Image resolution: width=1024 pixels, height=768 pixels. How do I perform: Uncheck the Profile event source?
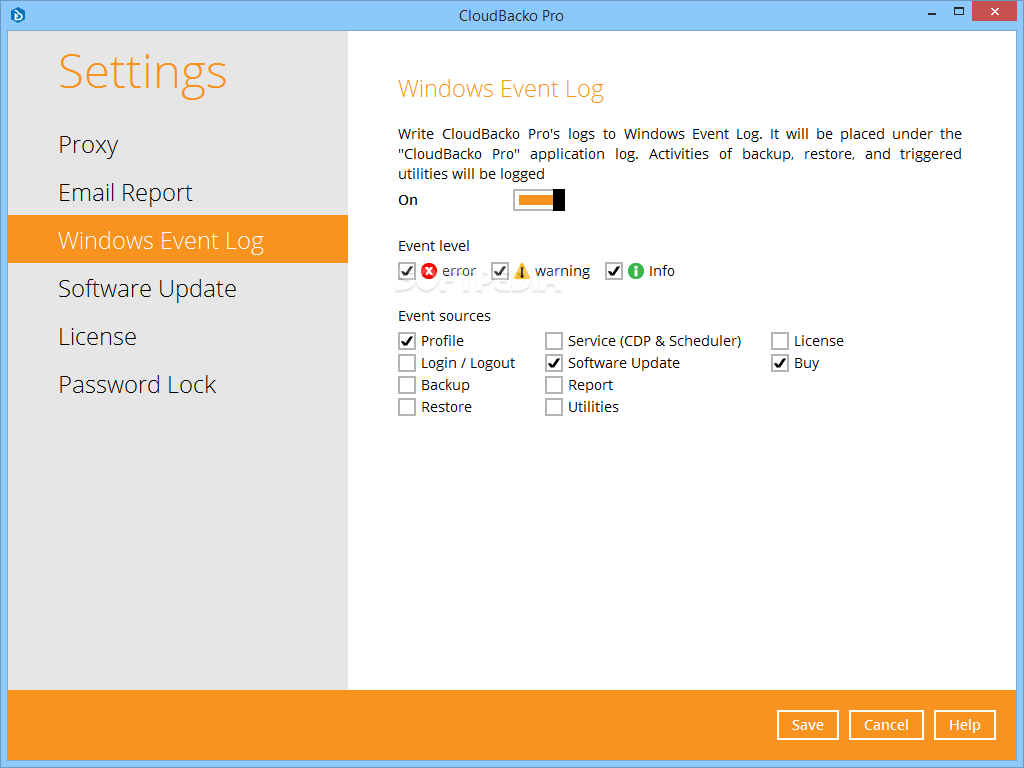point(407,341)
